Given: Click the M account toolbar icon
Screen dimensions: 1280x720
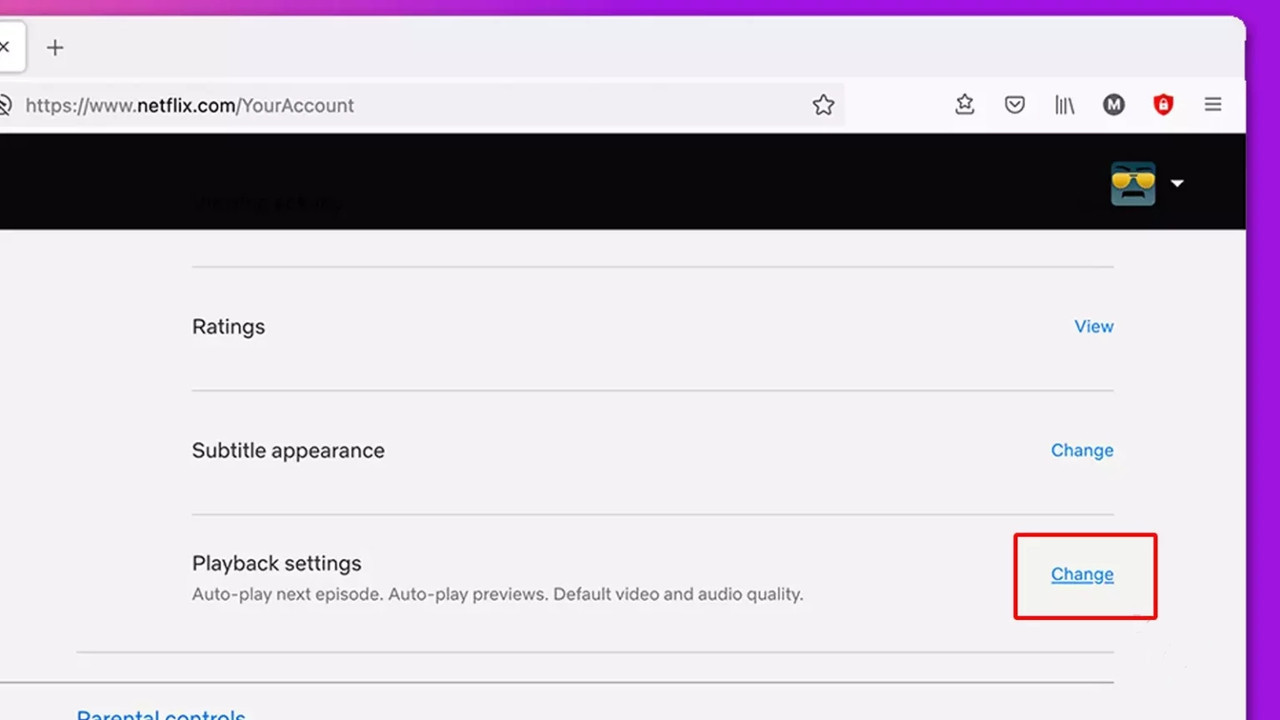Looking at the screenshot, I should 1114,104.
